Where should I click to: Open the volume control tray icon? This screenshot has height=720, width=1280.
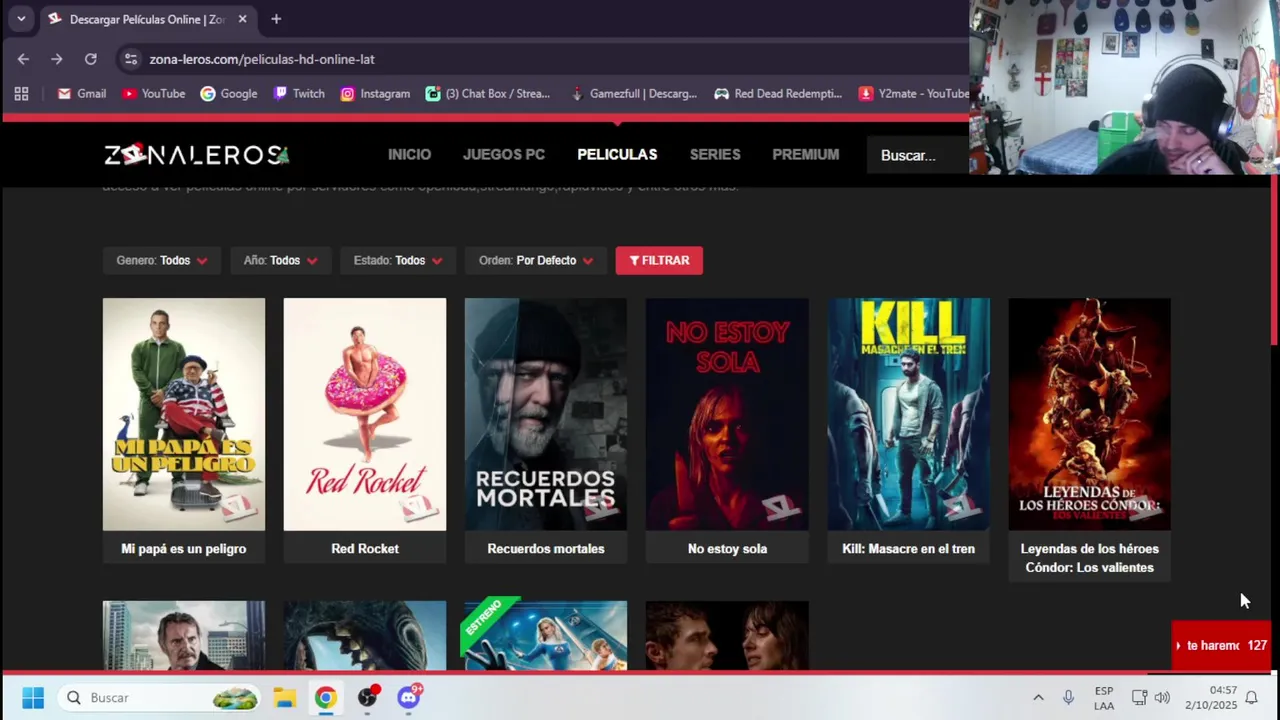[x=1162, y=698]
